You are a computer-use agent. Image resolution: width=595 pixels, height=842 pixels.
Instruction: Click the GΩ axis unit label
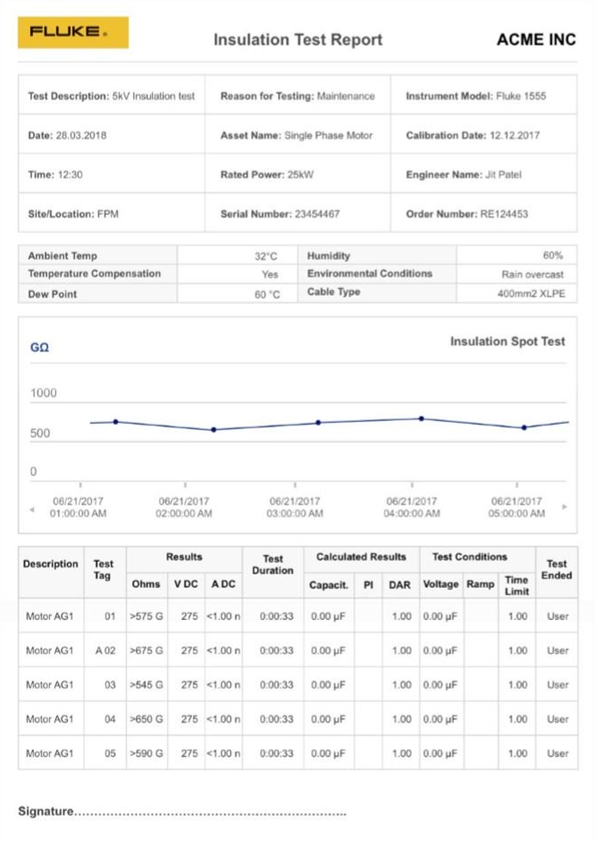(40, 347)
